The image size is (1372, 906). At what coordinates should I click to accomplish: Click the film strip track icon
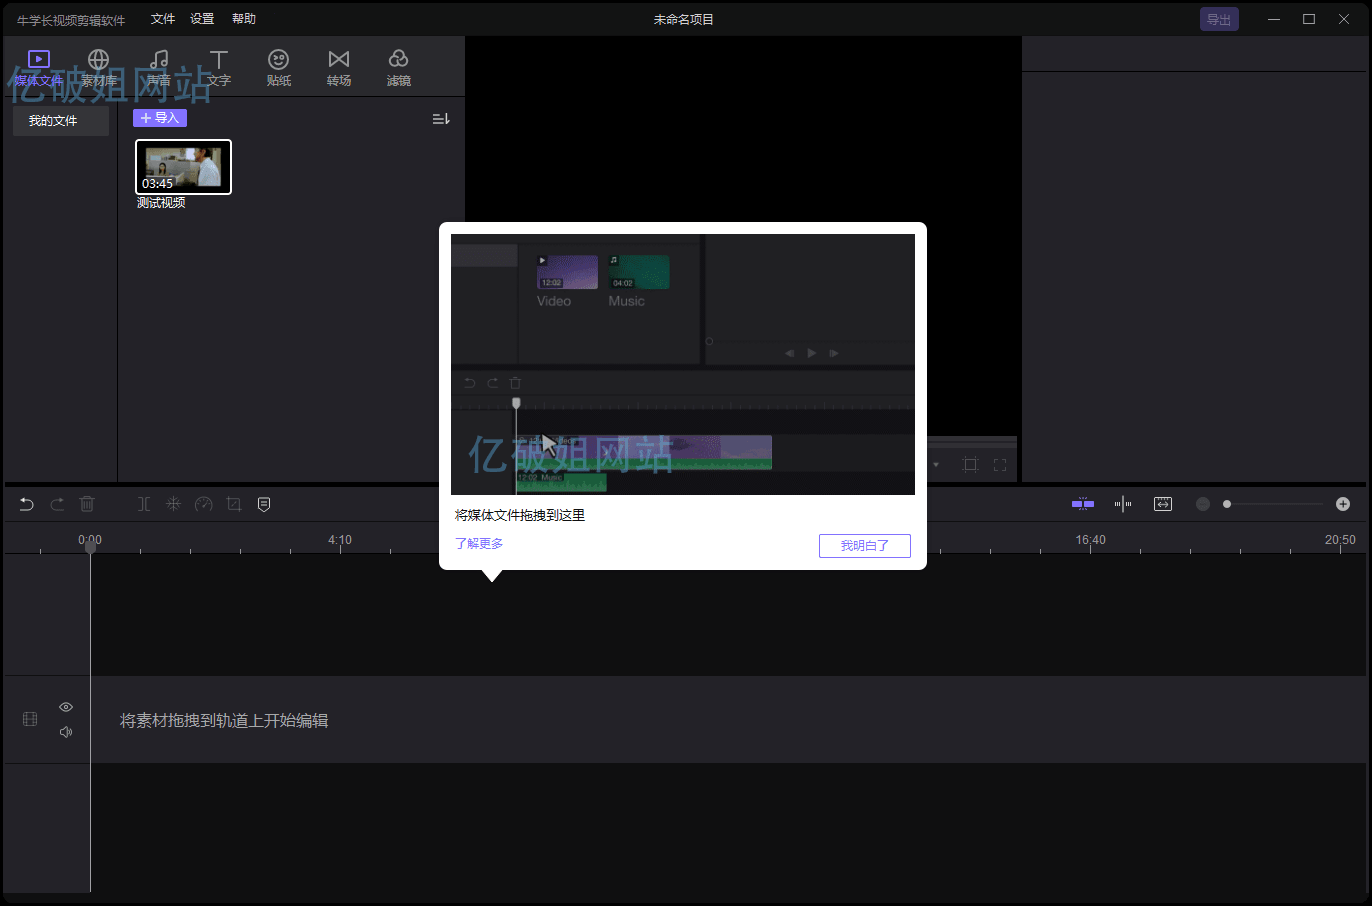[30, 719]
